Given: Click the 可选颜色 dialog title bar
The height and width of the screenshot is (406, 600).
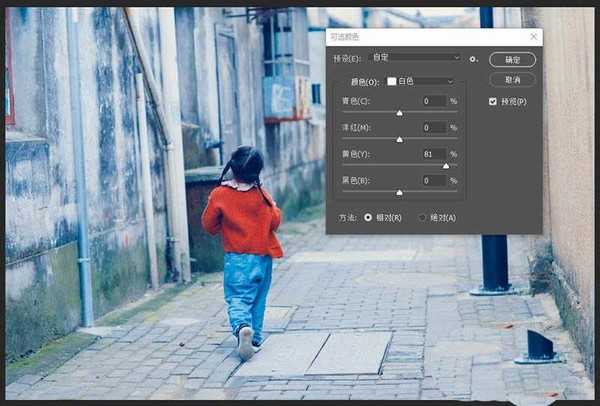Looking at the screenshot, I should pos(420,37).
